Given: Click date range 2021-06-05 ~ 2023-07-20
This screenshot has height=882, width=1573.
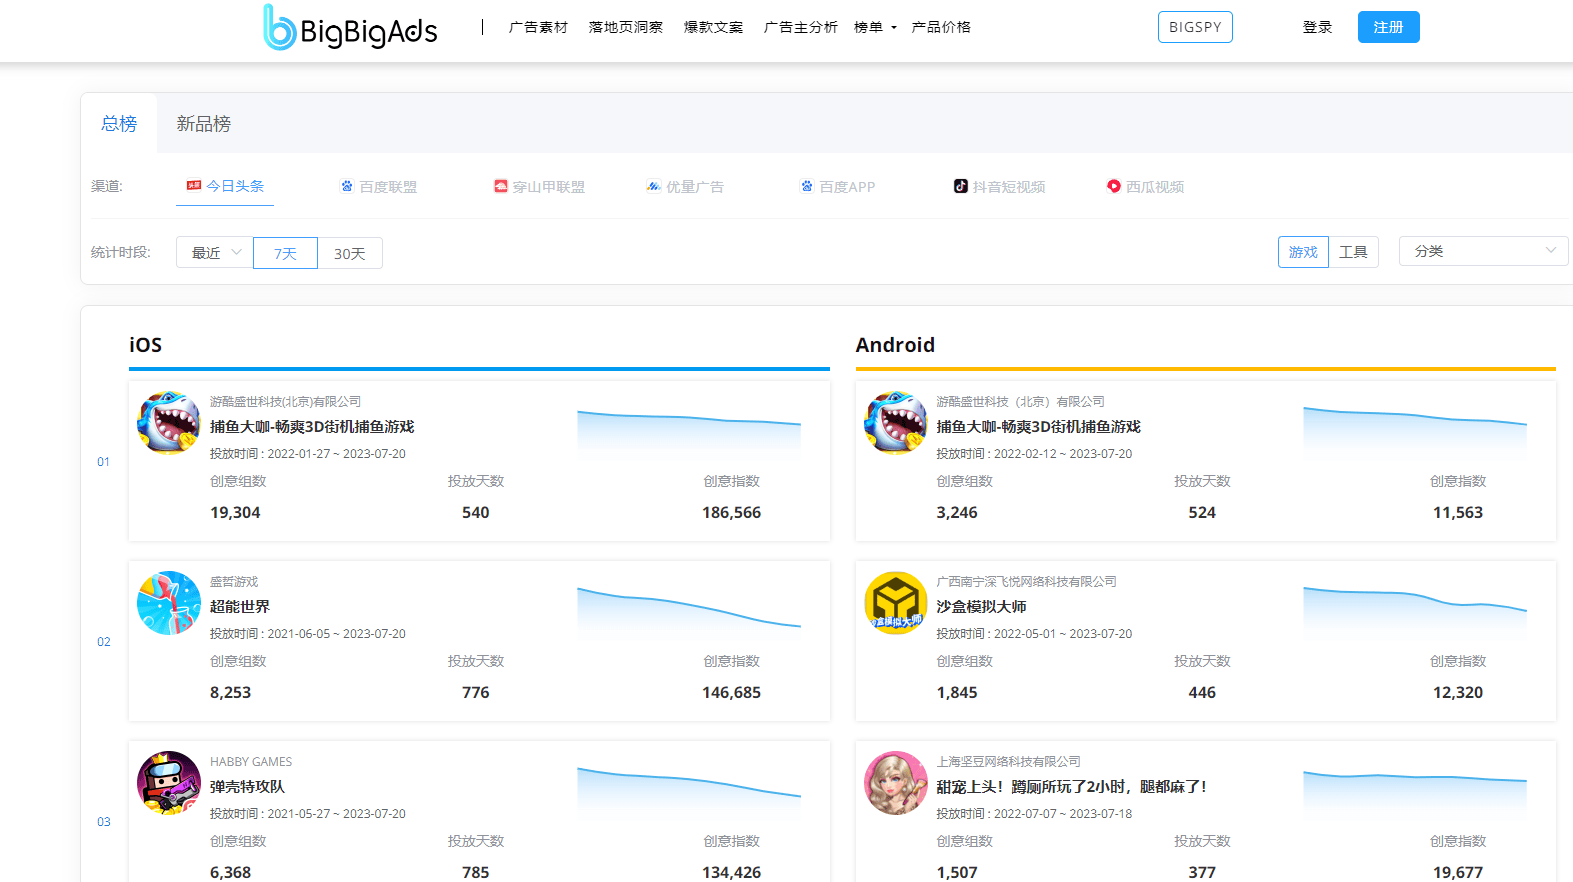Looking at the screenshot, I should point(336,634).
